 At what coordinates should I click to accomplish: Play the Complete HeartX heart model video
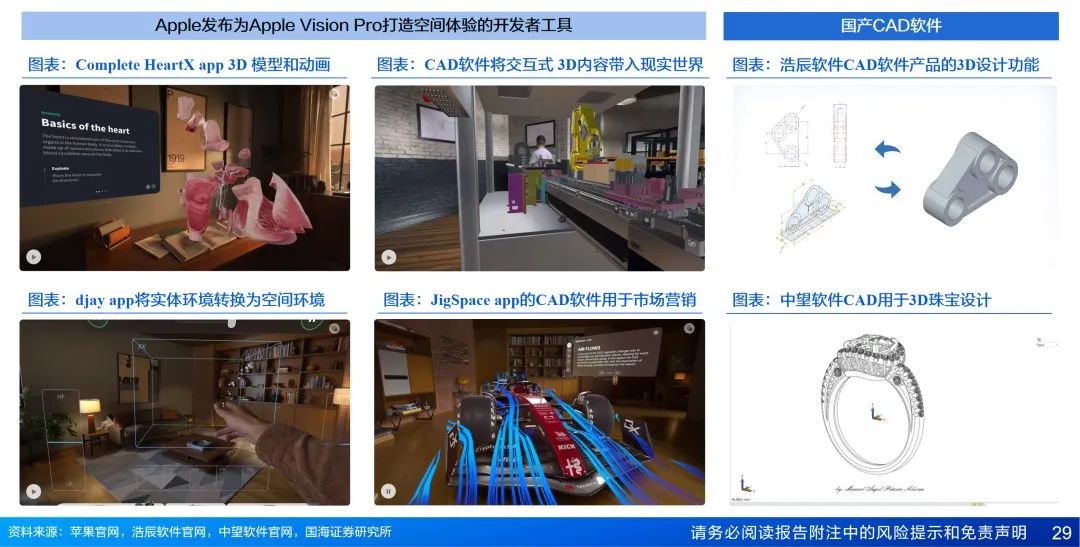pyautogui.click(x=33, y=257)
